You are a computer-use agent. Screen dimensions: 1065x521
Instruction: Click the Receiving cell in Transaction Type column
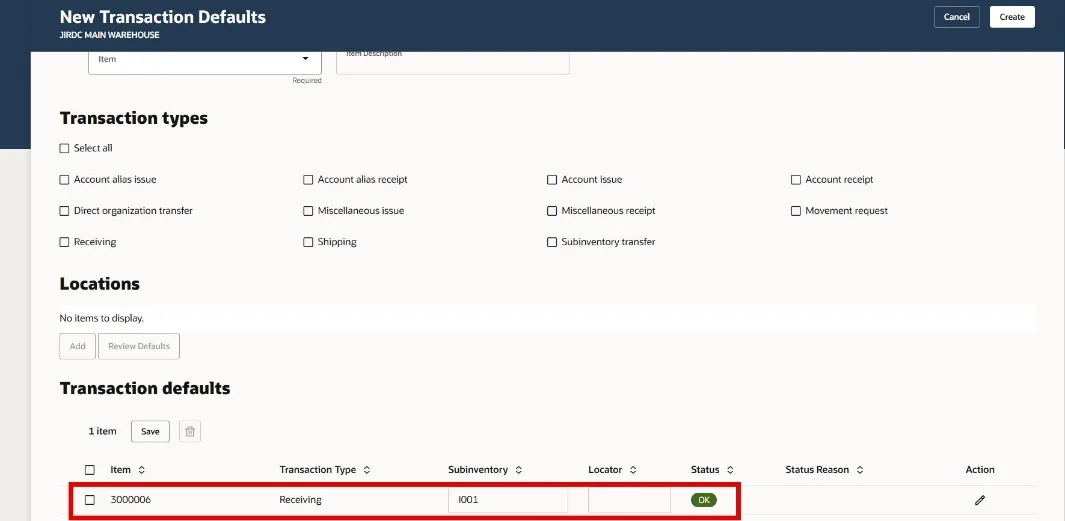click(300, 500)
